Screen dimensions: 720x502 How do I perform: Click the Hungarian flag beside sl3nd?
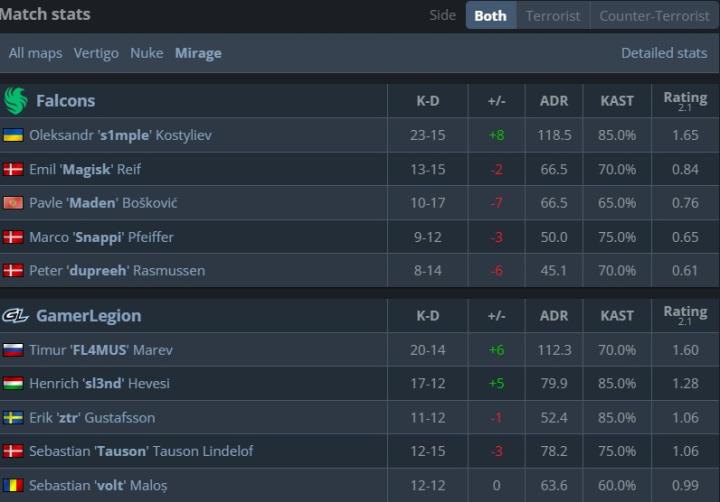pos(14,384)
